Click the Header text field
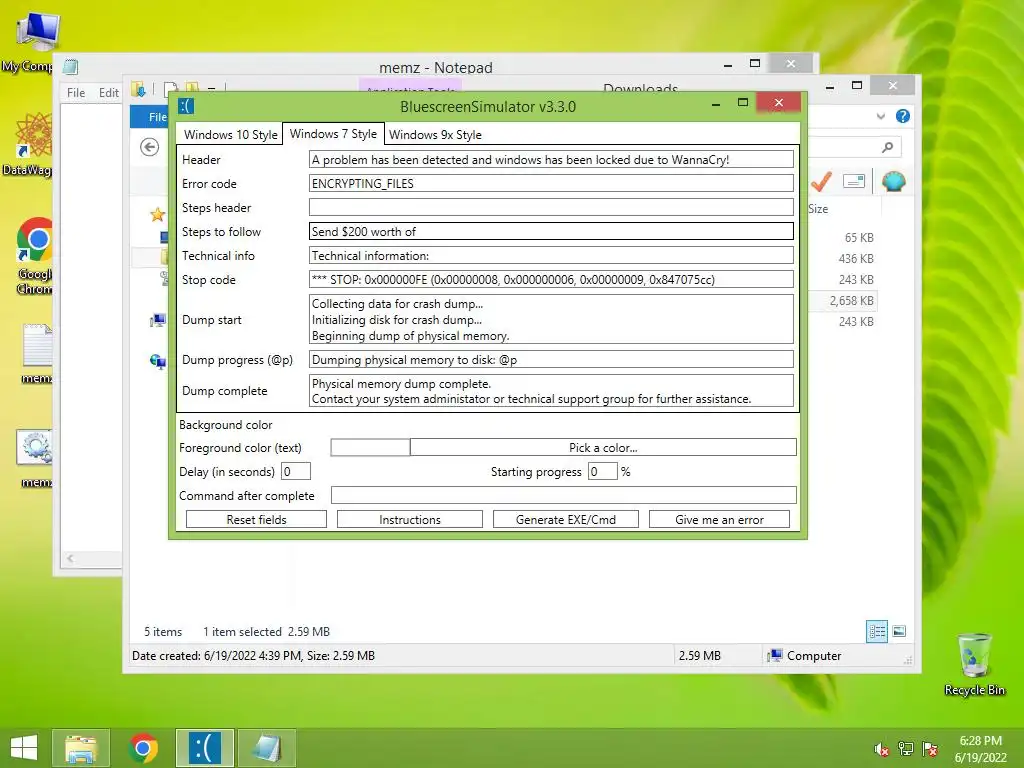Viewport: 1024px width, 768px height. coord(551,159)
